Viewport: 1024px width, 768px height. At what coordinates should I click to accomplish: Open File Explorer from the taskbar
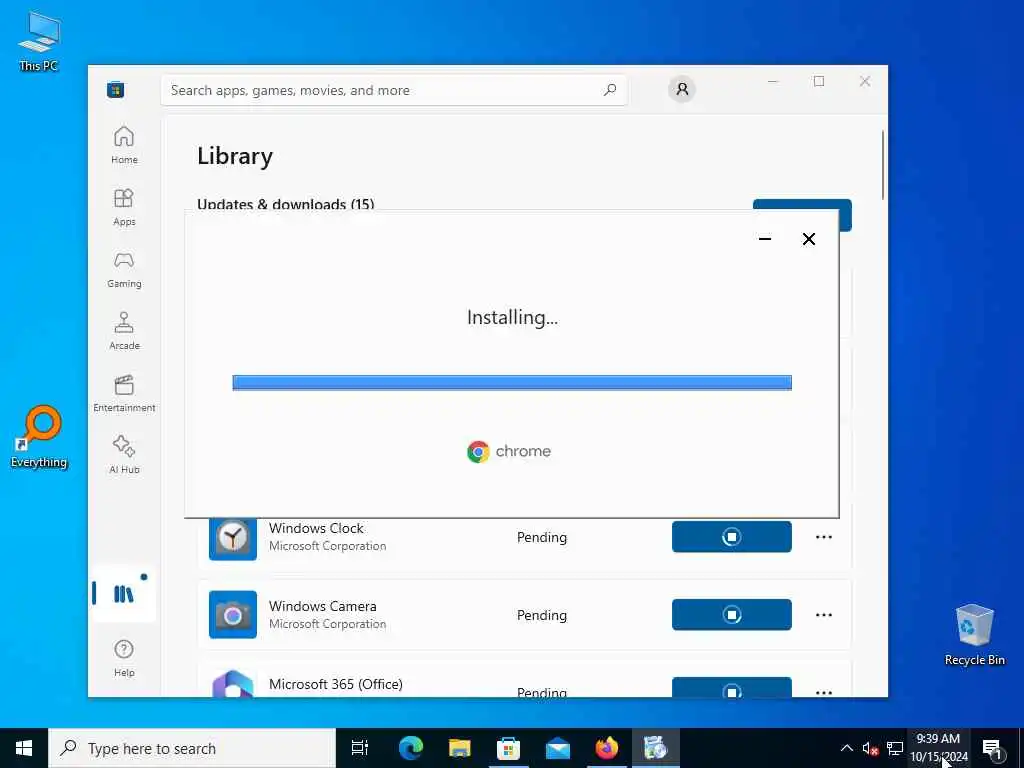(460, 748)
